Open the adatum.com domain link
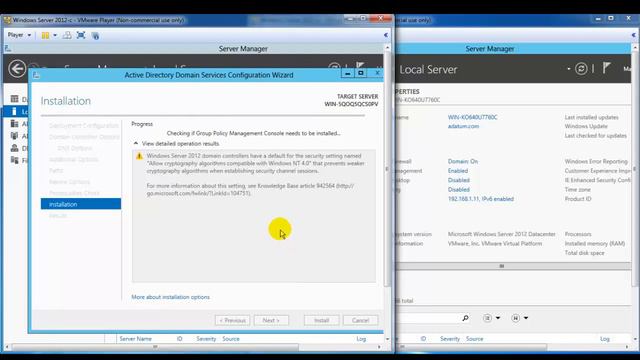The height and width of the screenshot is (360, 640). (x=463, y=126)
